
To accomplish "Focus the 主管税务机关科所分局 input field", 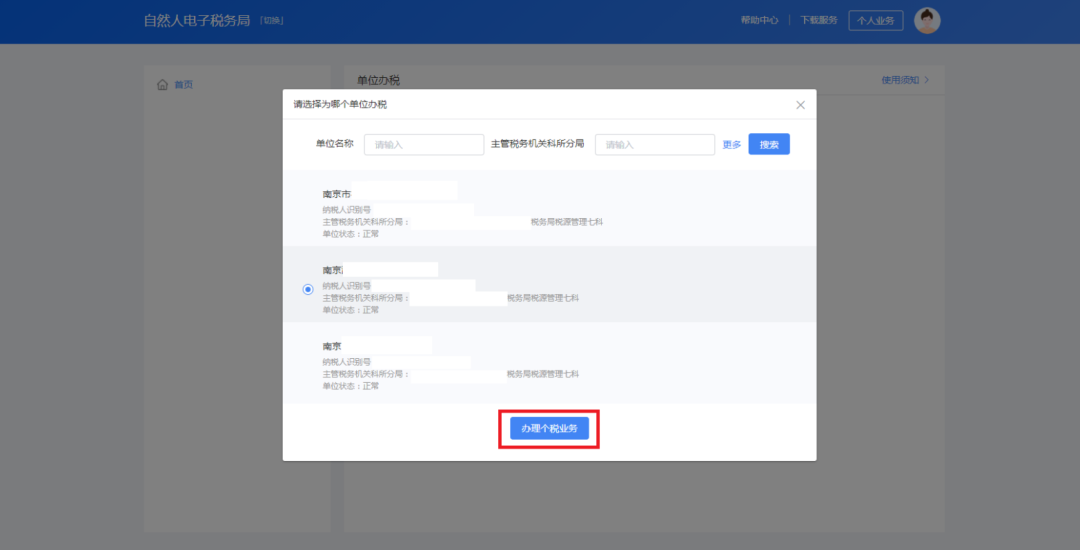I will (655, 145).
